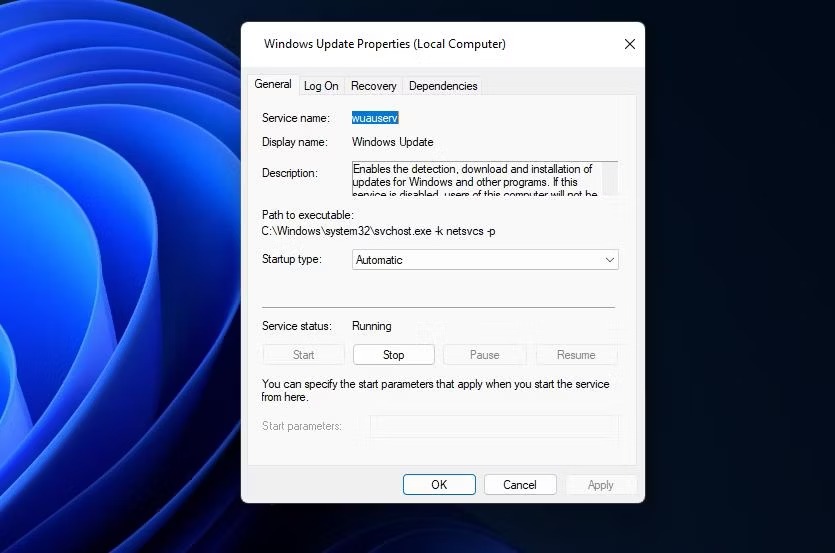
Task: Click the Windows Update display name value
Action: coord(392,142)
